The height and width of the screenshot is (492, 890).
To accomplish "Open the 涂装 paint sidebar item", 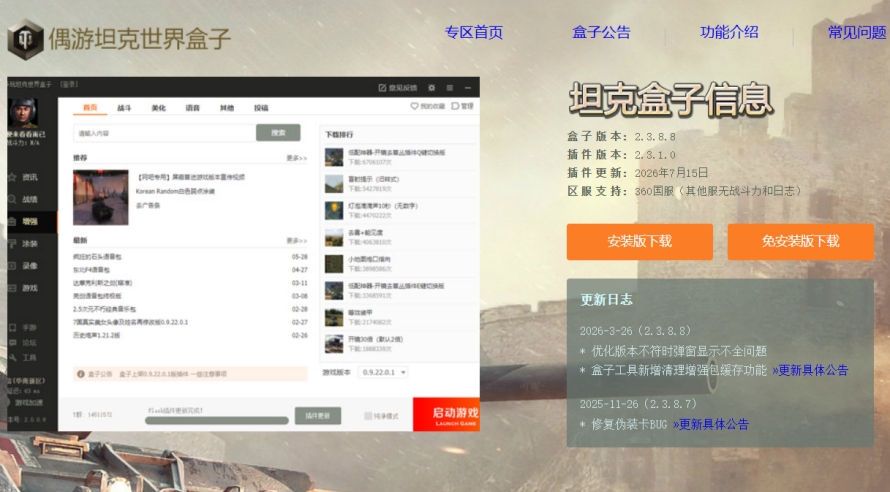I will tap(24, 243).
